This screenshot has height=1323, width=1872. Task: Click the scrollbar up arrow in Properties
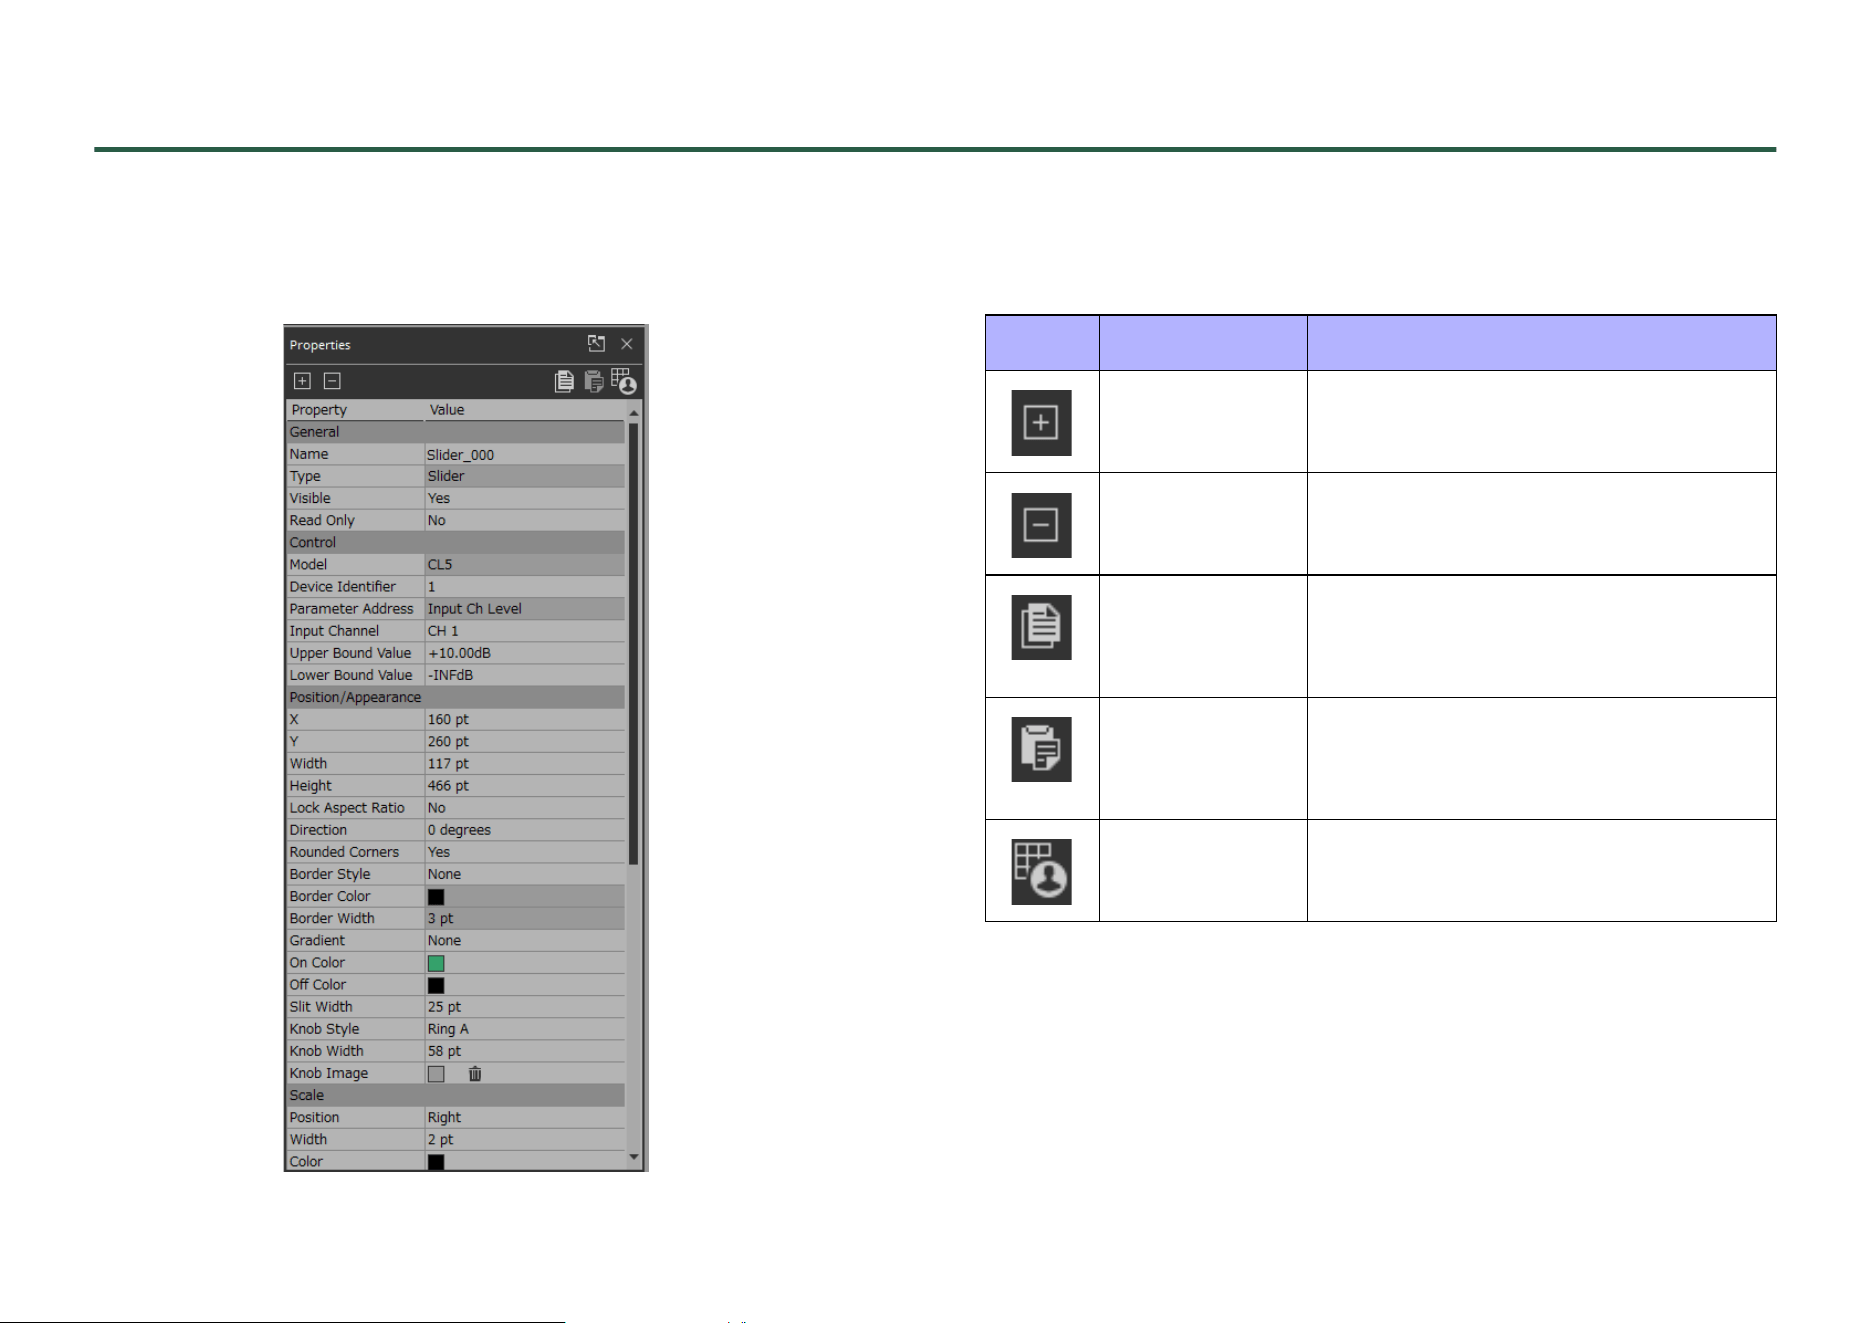point(634,412)
